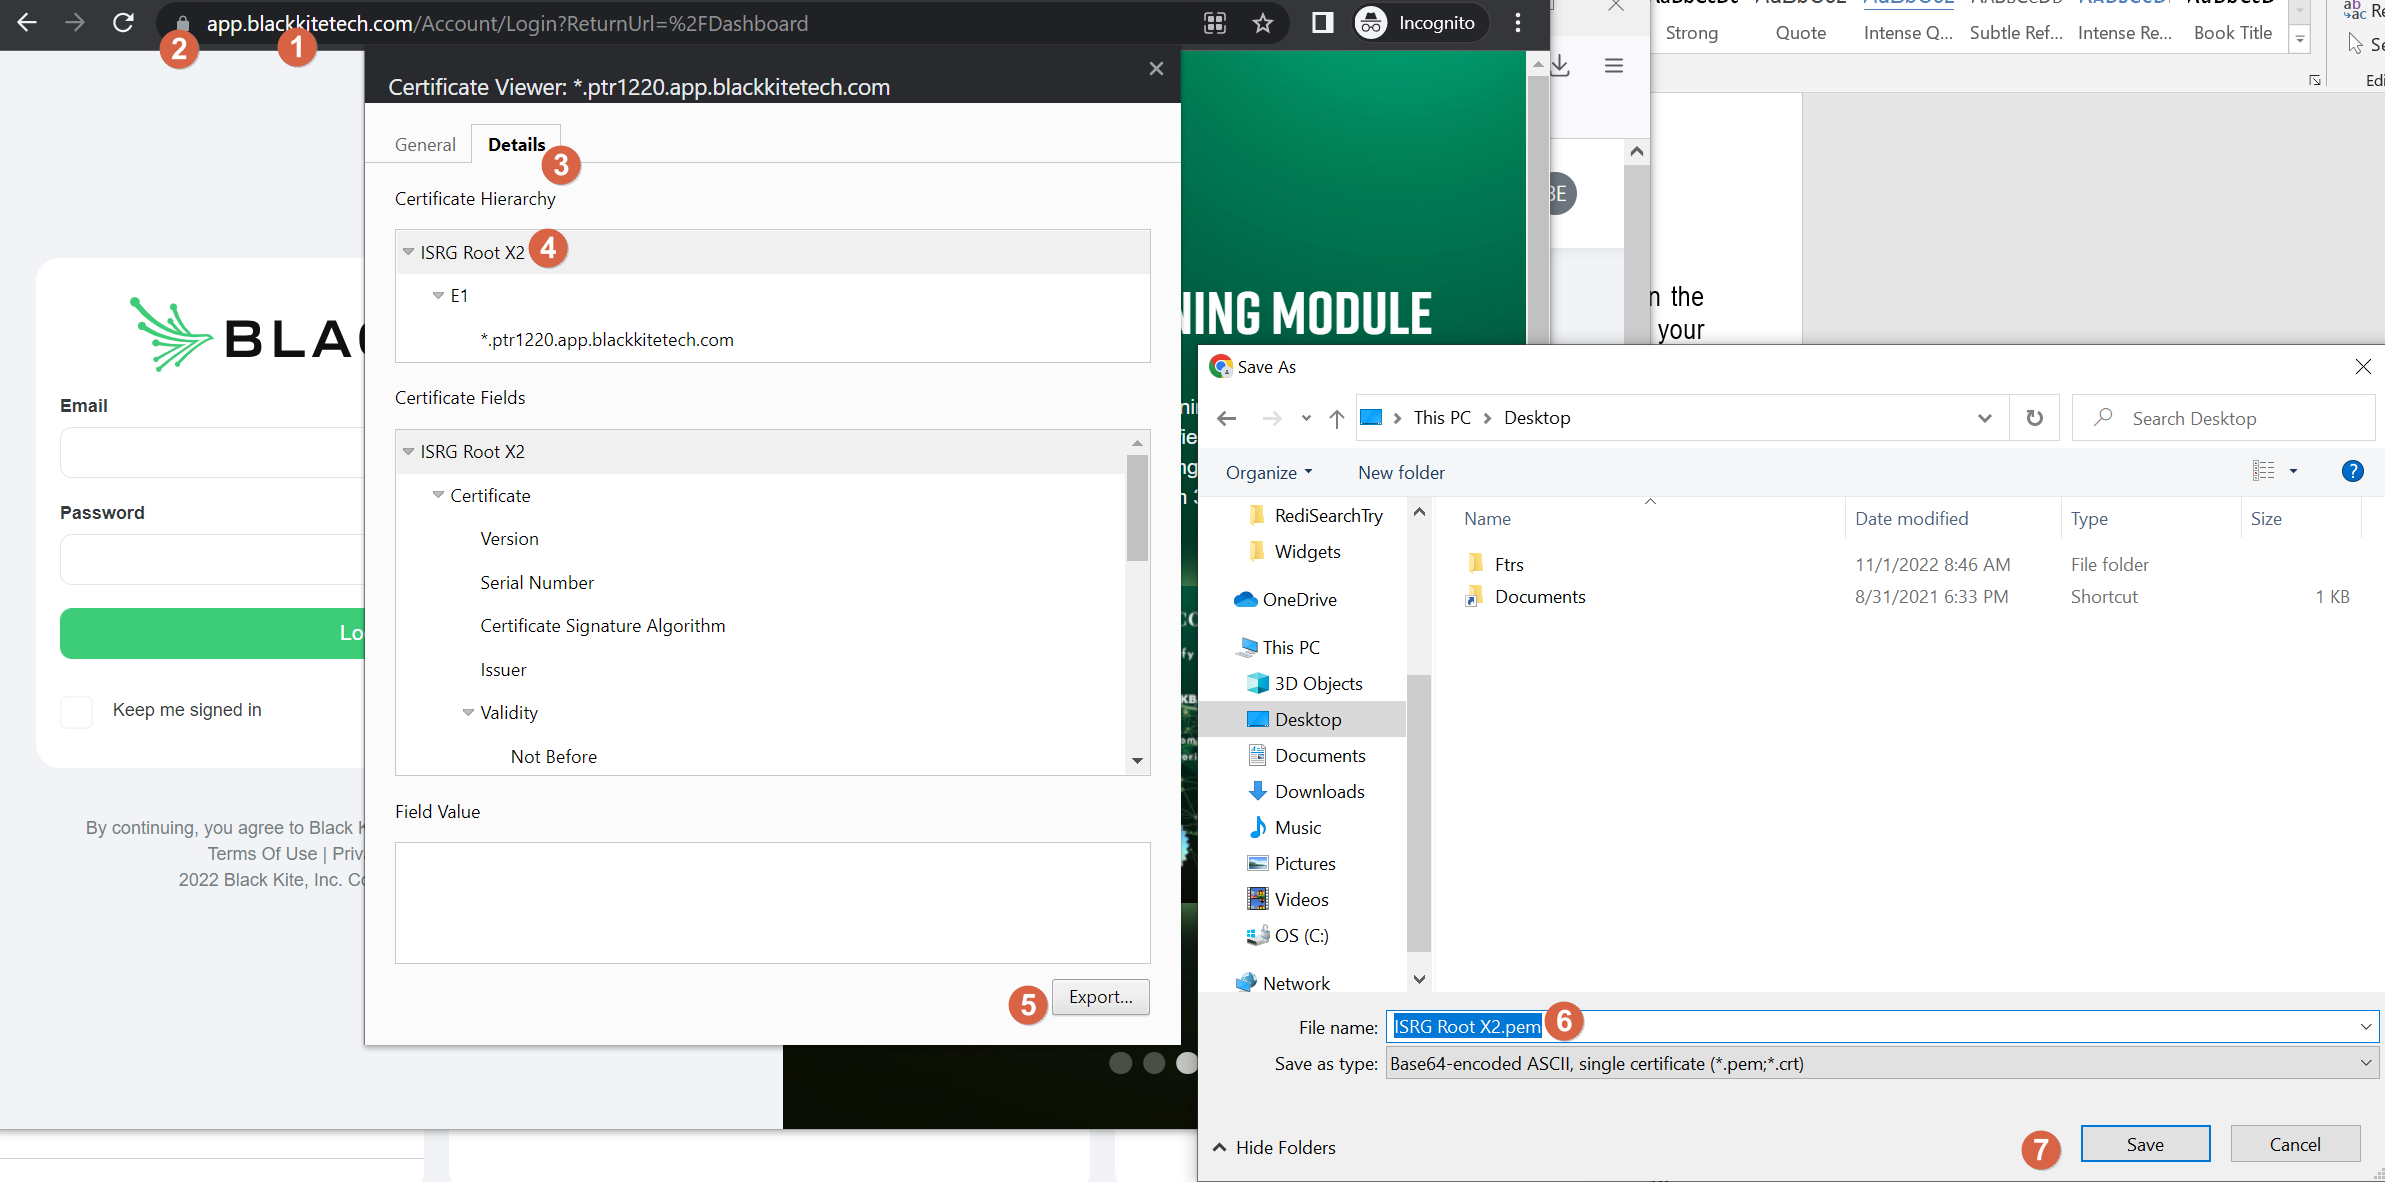2385x1182 pixels.
Task: Open the File name history dropdown
Action: coord(2366,1027)
